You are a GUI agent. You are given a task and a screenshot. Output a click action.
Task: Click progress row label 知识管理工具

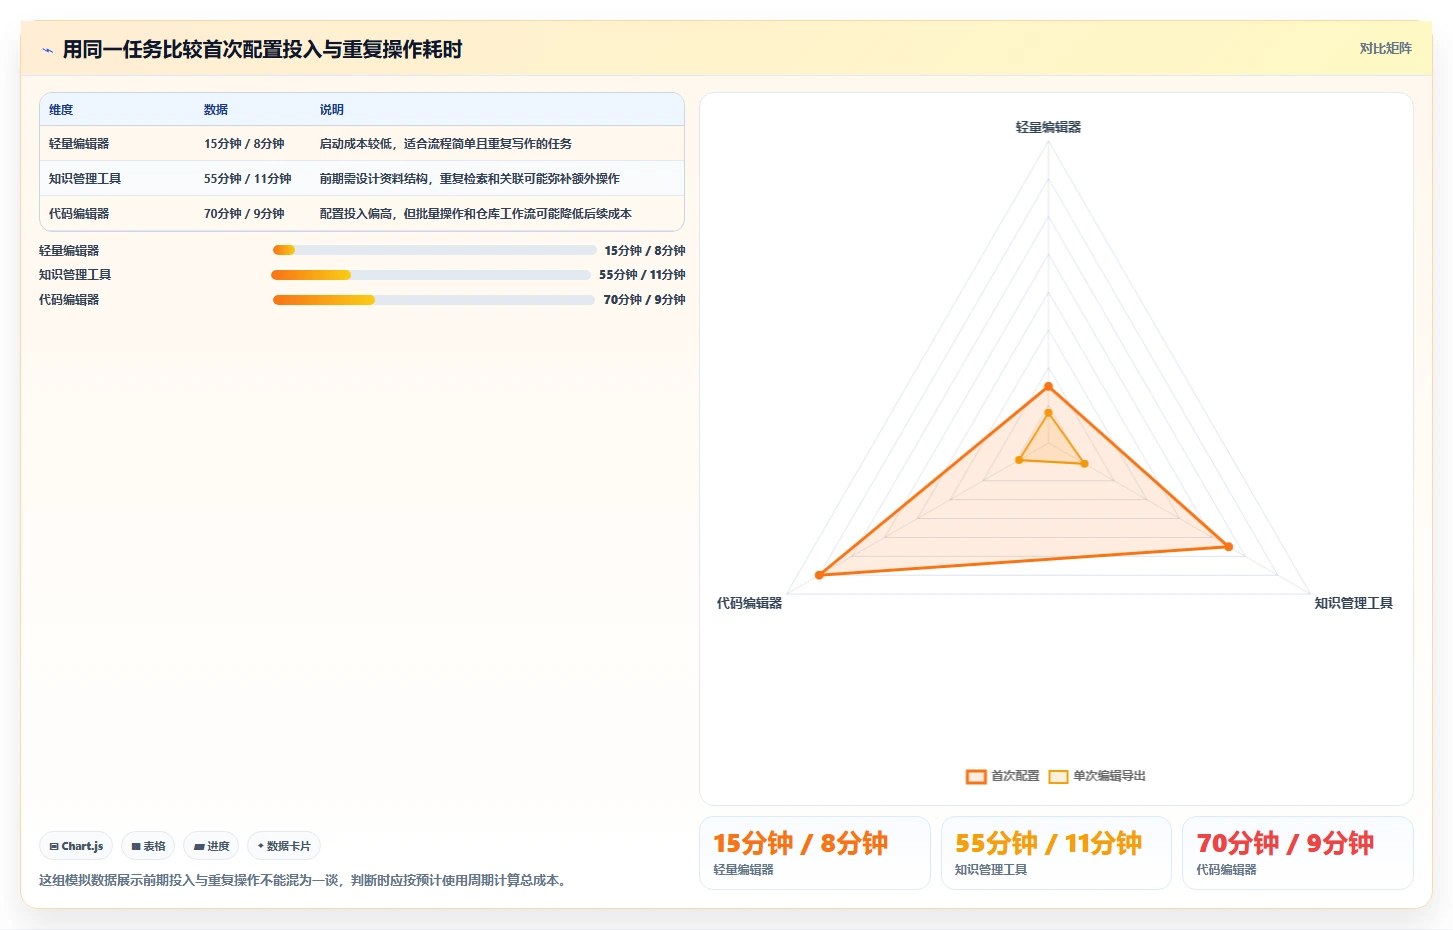click(75, 275)
